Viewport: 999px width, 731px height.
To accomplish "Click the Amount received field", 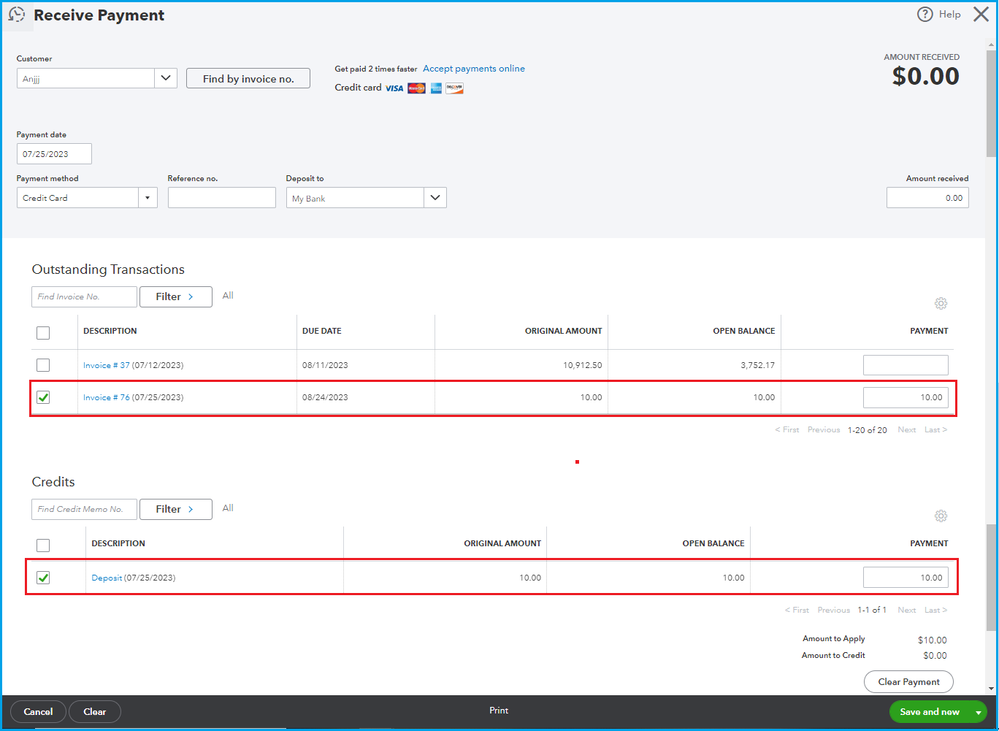I will click(x=928, y=198).
